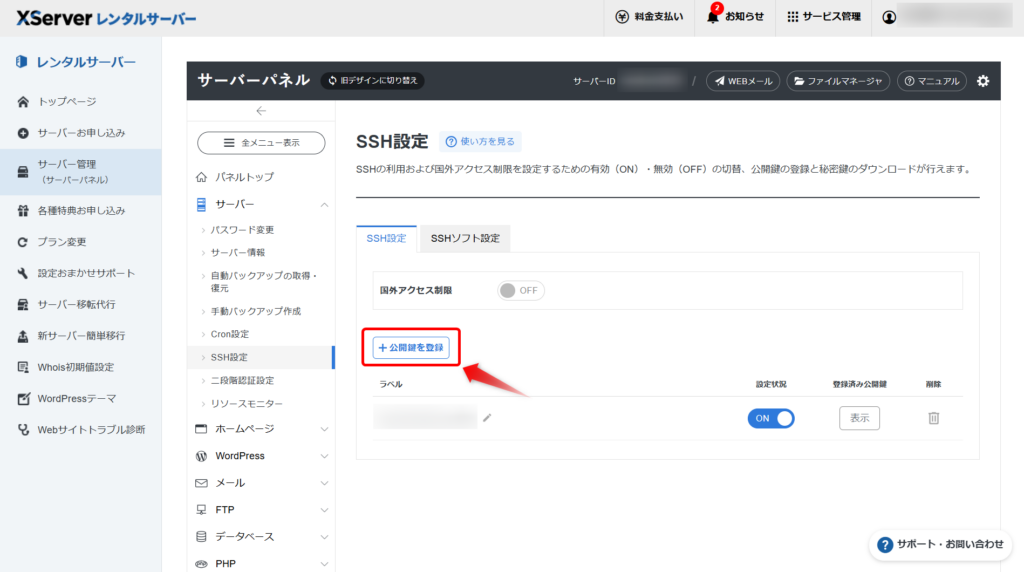Click the back arrow to collapse panel menu
Screen dimensions: 1024x572
click(261, 111)
